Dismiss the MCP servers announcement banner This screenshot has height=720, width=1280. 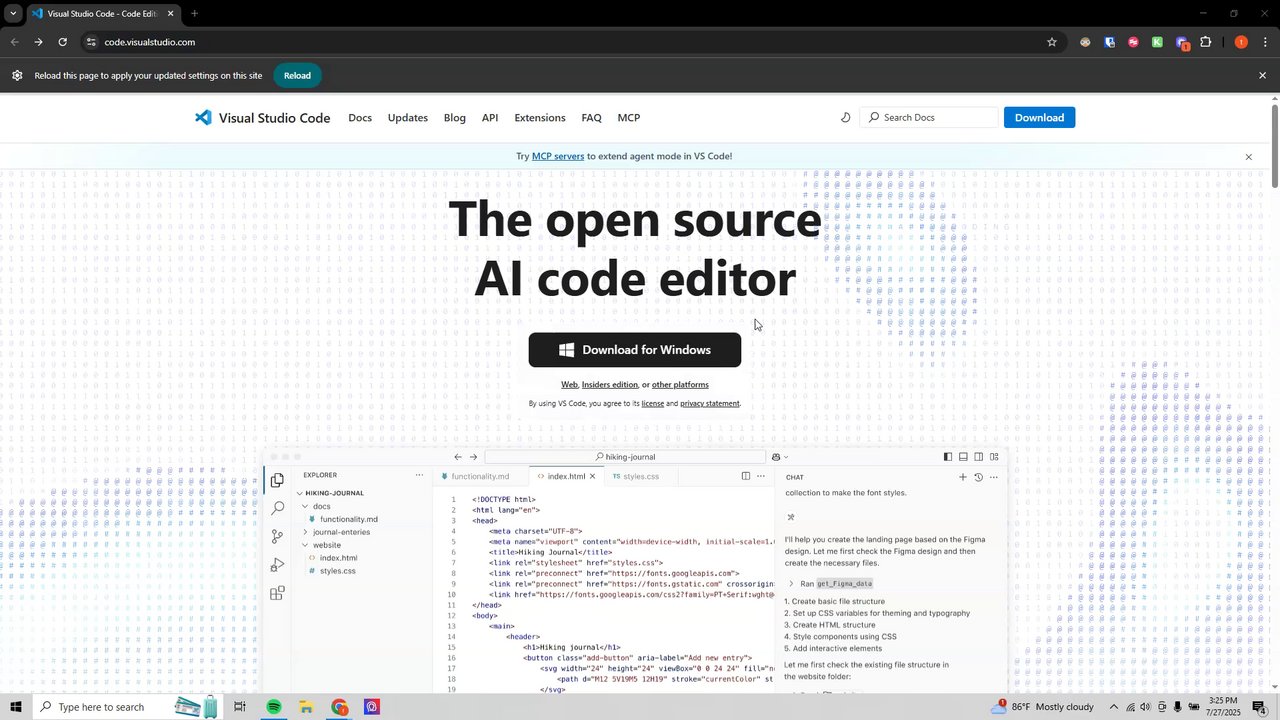(1248, 157)
